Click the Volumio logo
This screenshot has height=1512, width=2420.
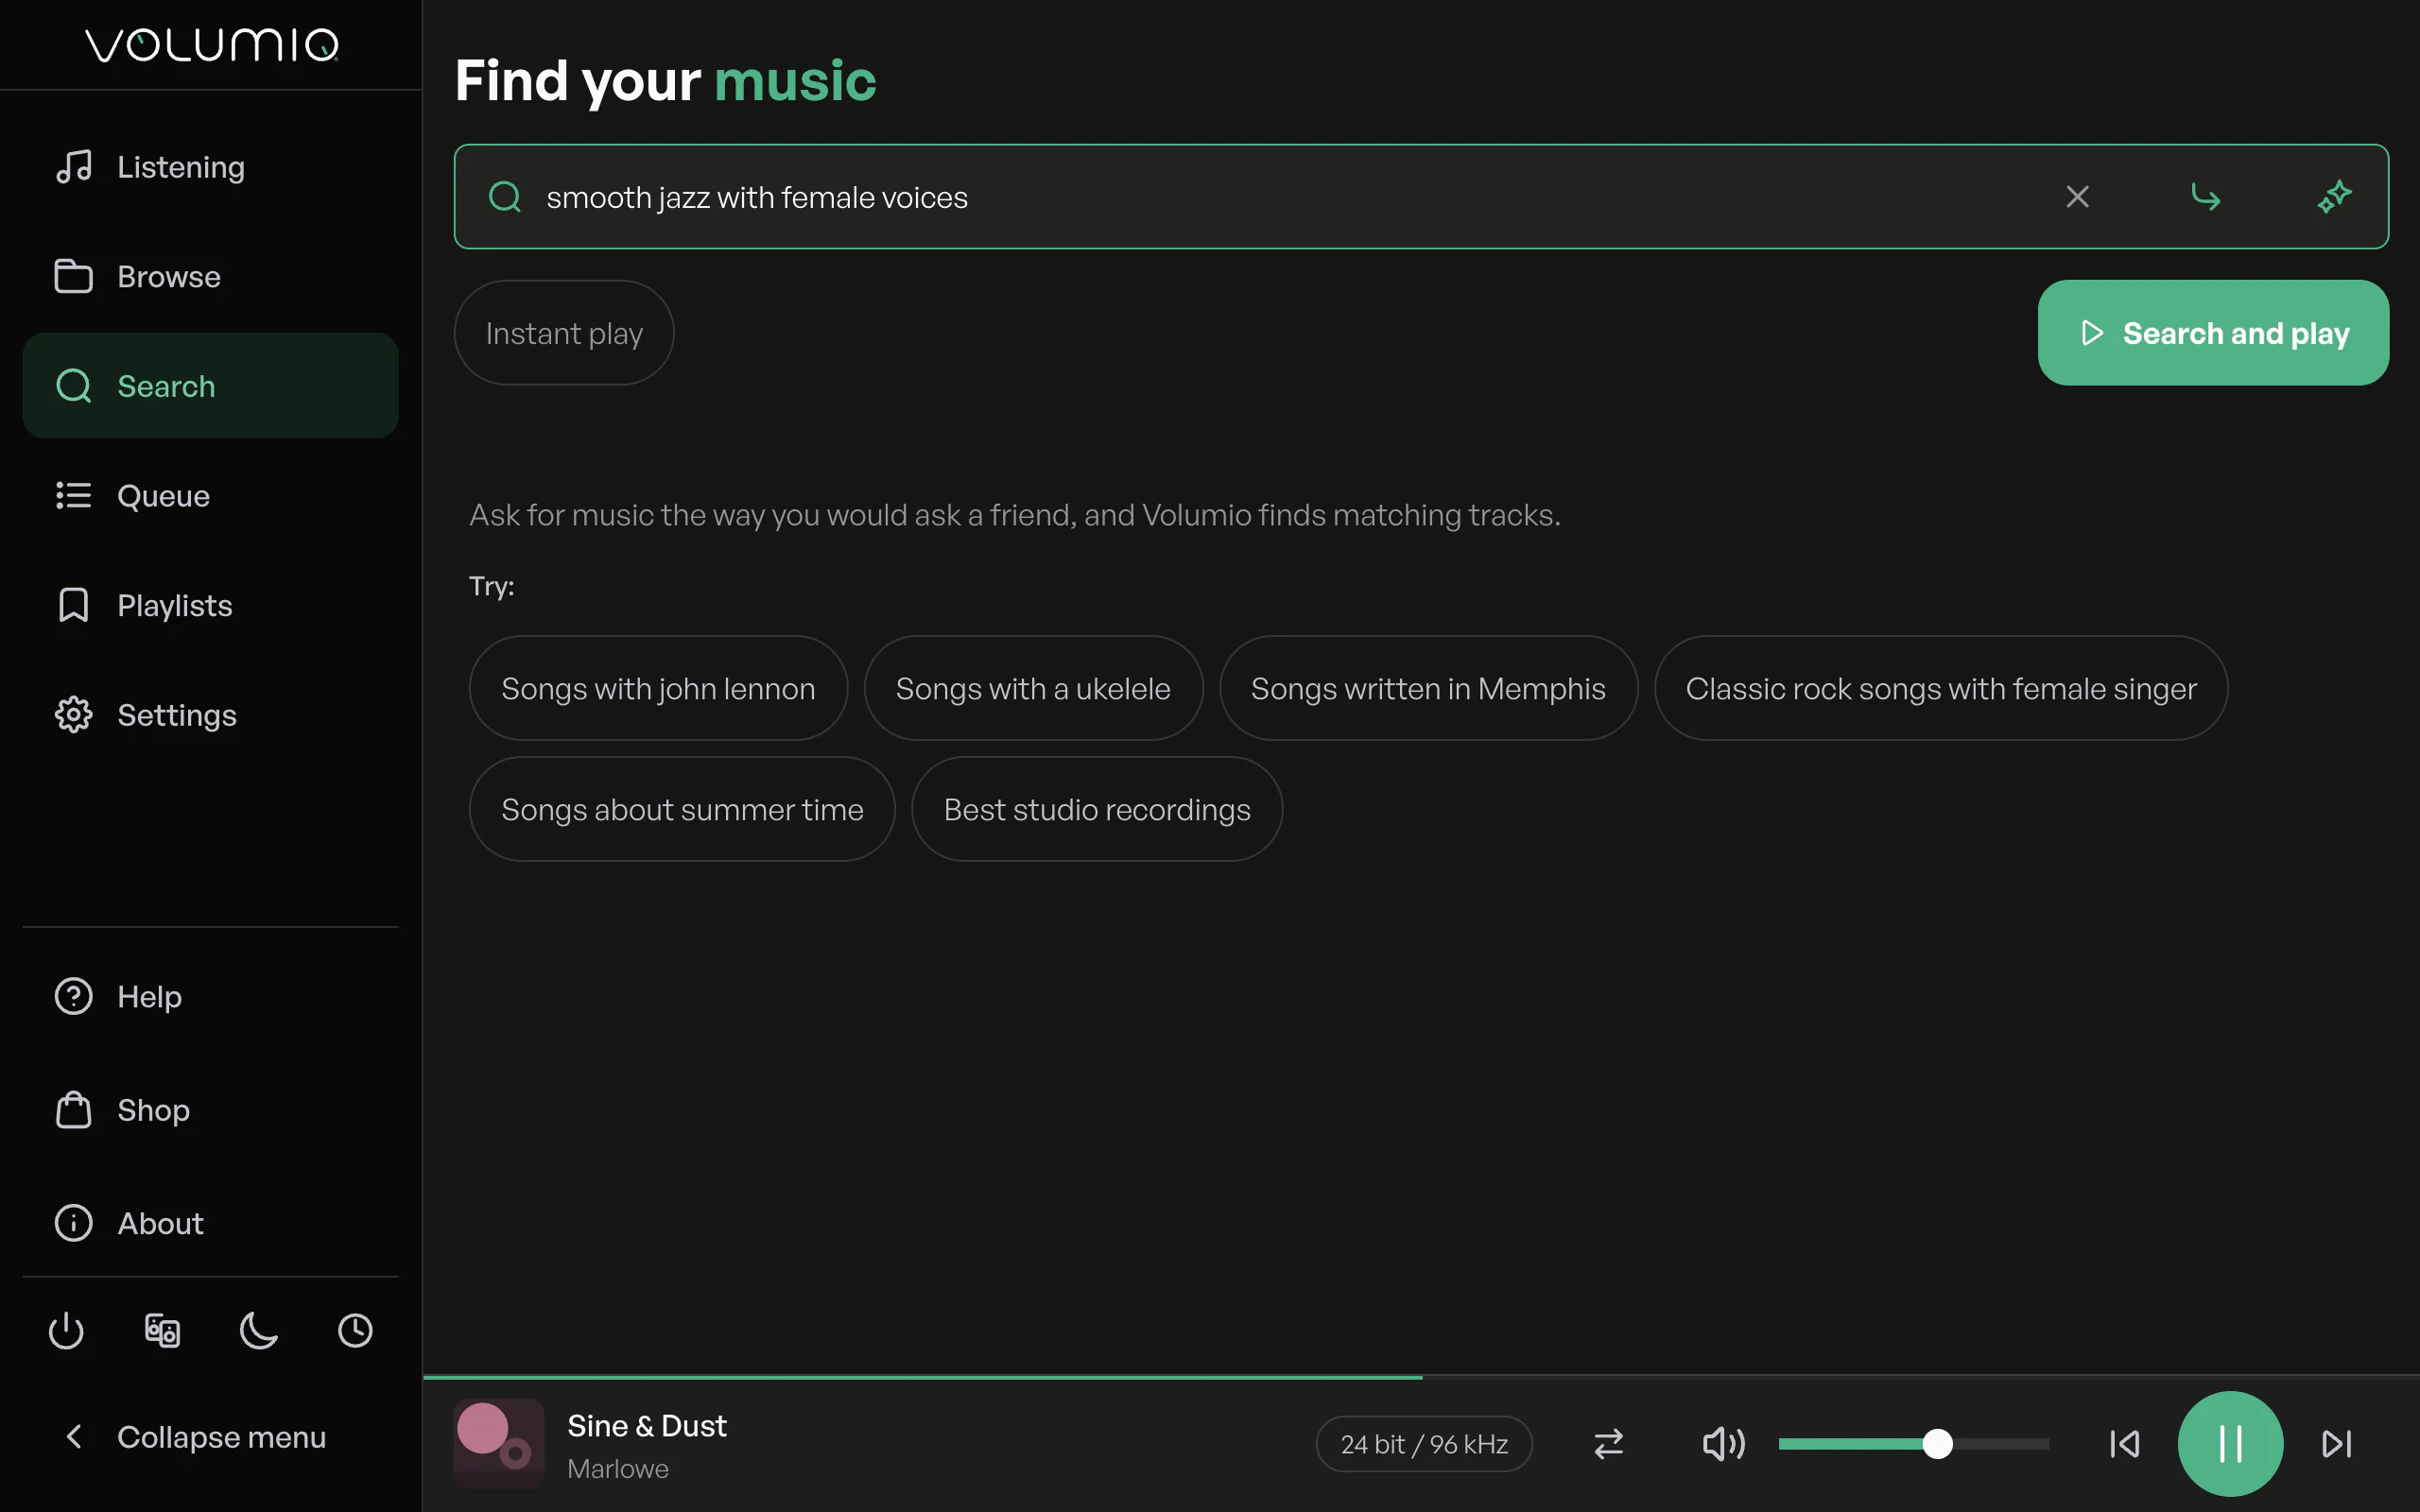point(212,45)
